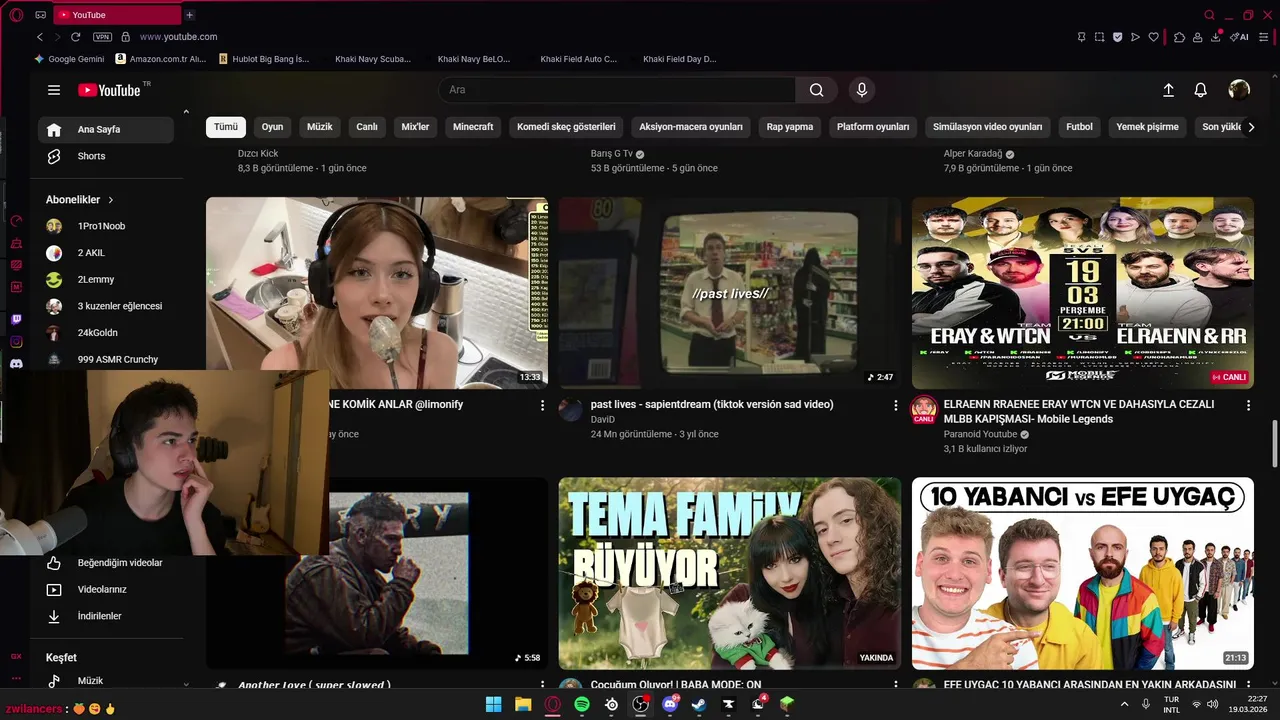Open the Barış G Tv channel link
Image resolution: width=1280 pixels, height=720 pixels.
[612, 154]
